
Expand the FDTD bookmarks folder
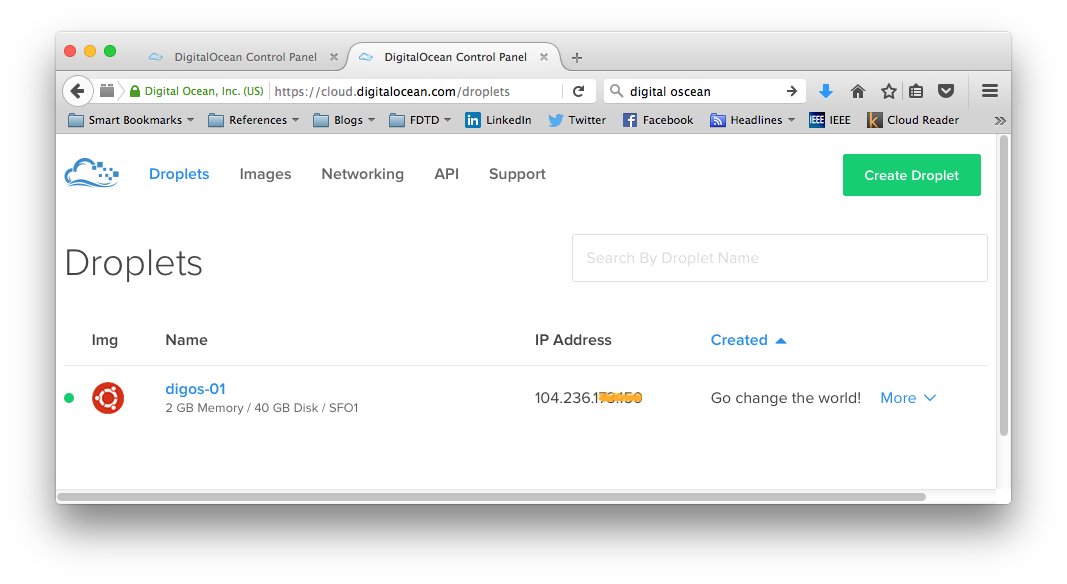(x=420, y=120)
